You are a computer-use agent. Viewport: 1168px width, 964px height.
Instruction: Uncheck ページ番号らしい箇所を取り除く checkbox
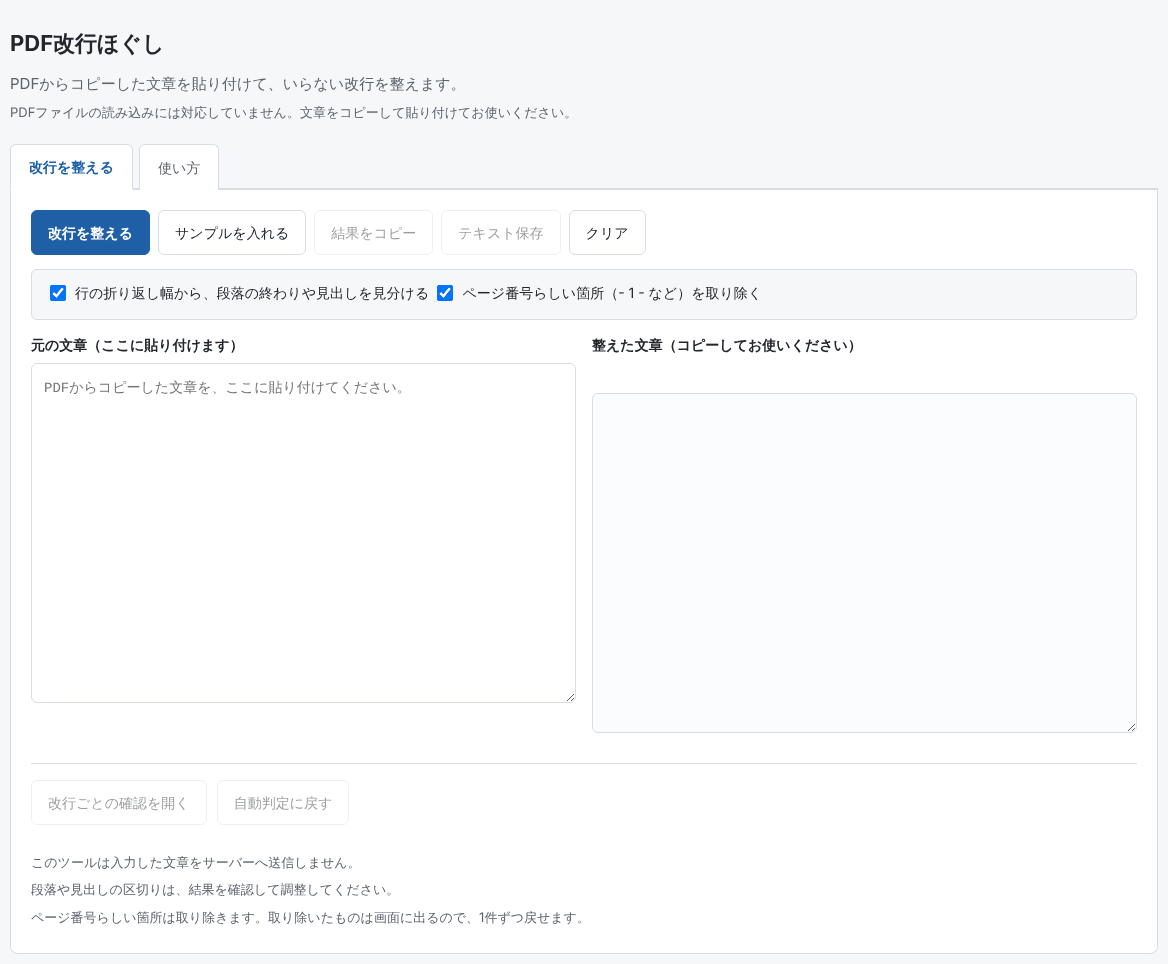click(x=445, y=293)
